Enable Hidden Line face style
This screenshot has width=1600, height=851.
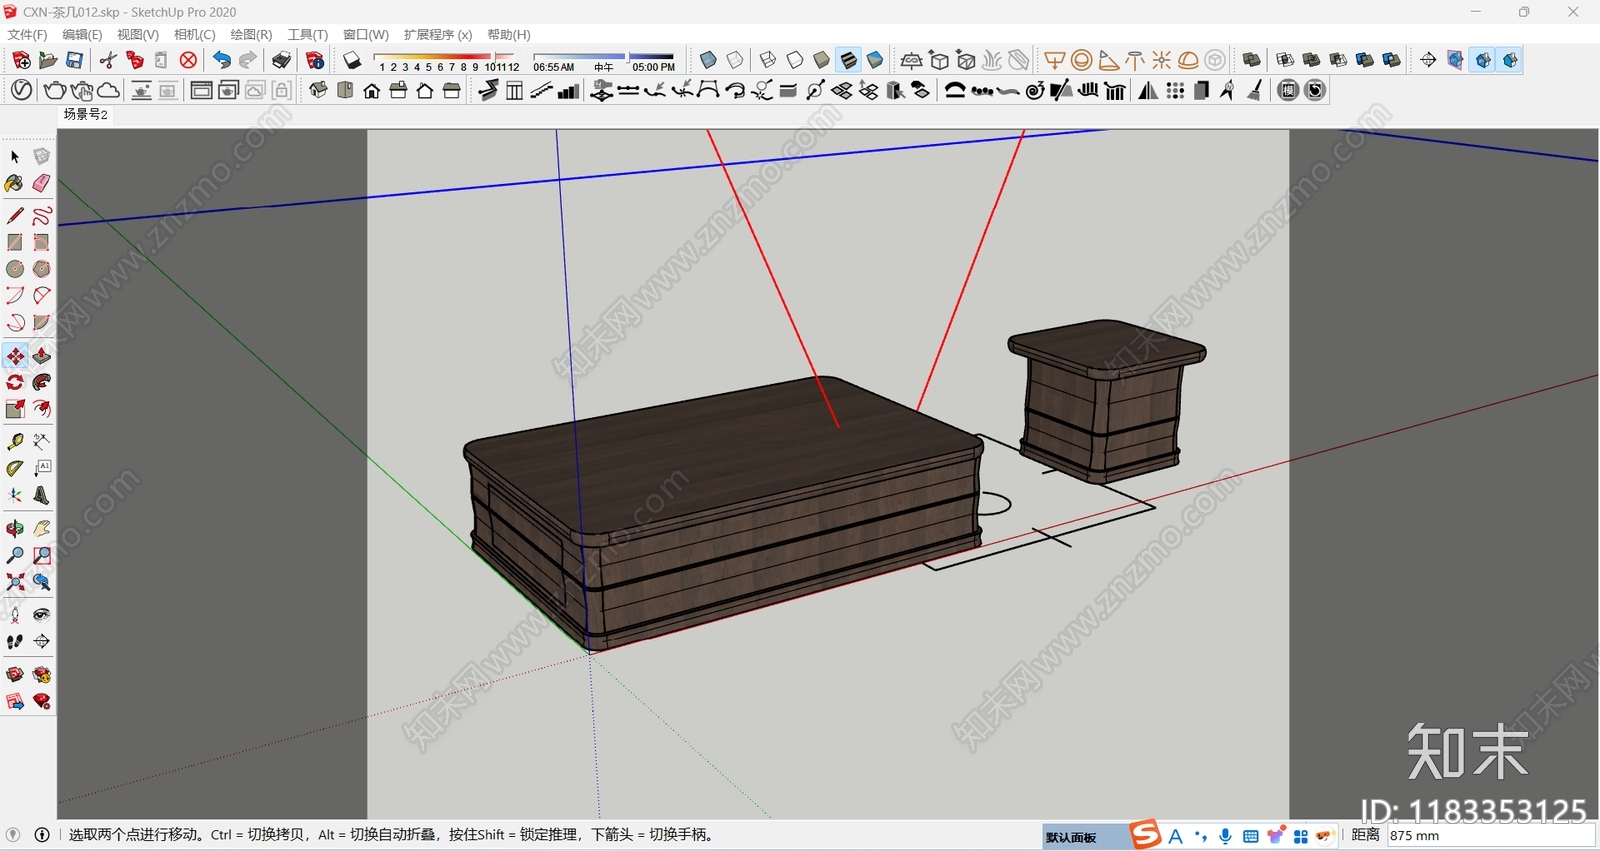pos(795,60)
